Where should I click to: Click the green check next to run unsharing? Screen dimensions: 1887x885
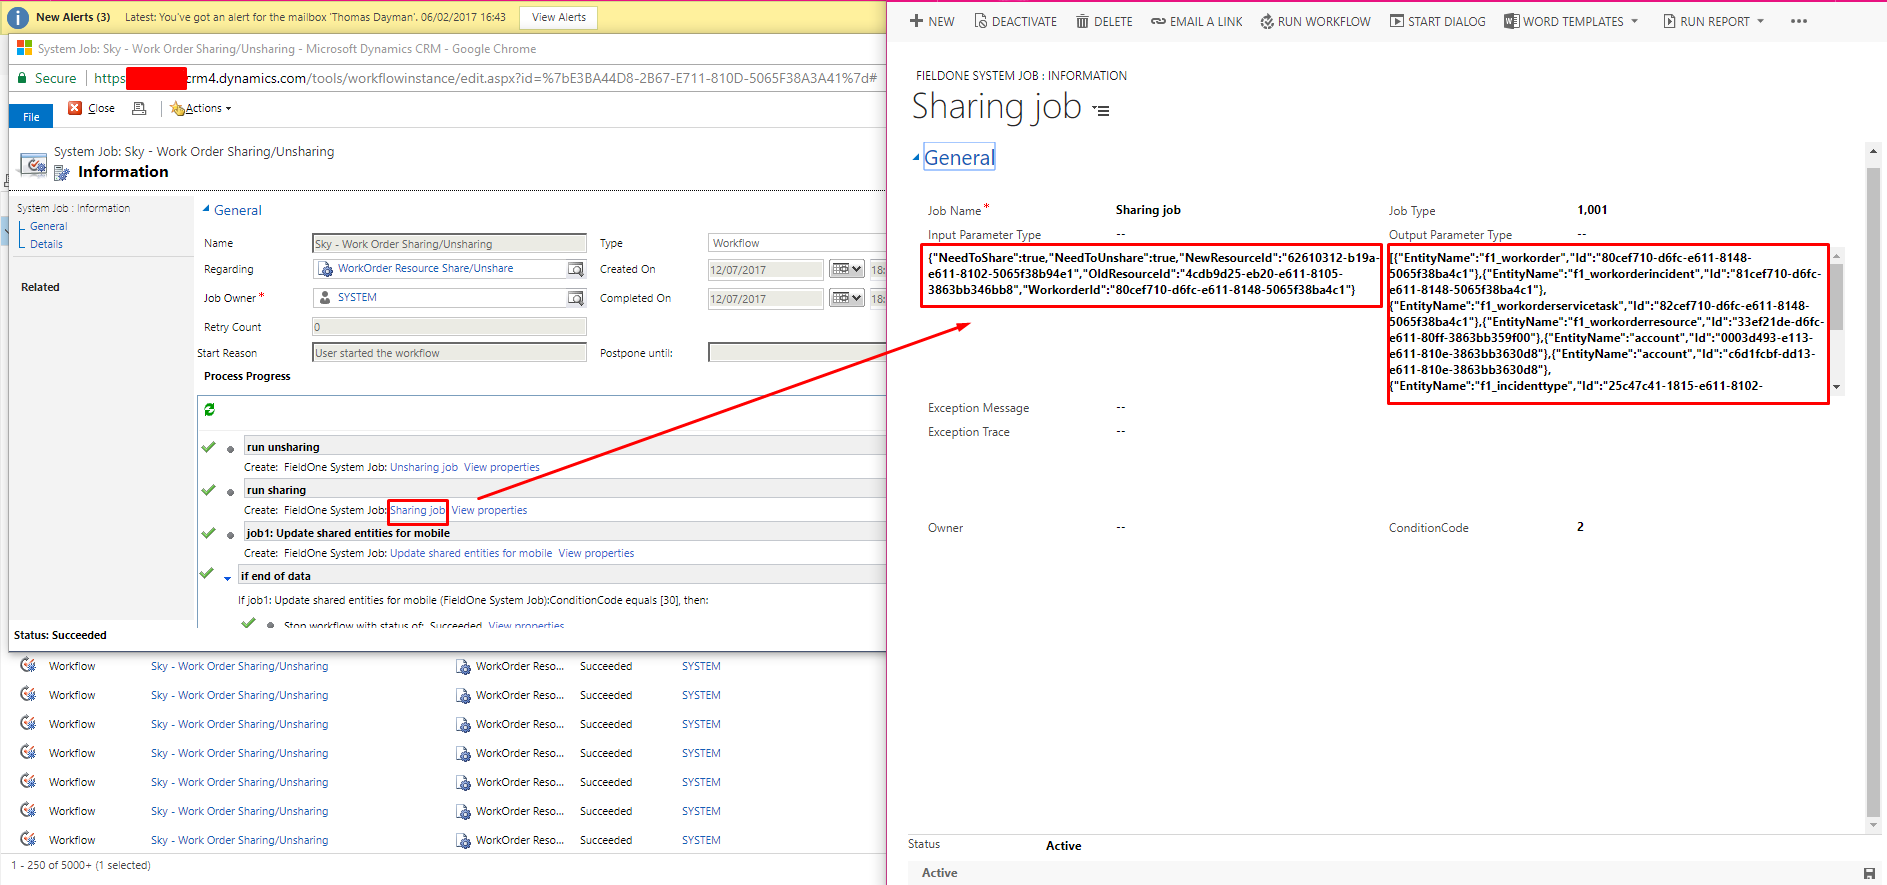tap(208, 447)
